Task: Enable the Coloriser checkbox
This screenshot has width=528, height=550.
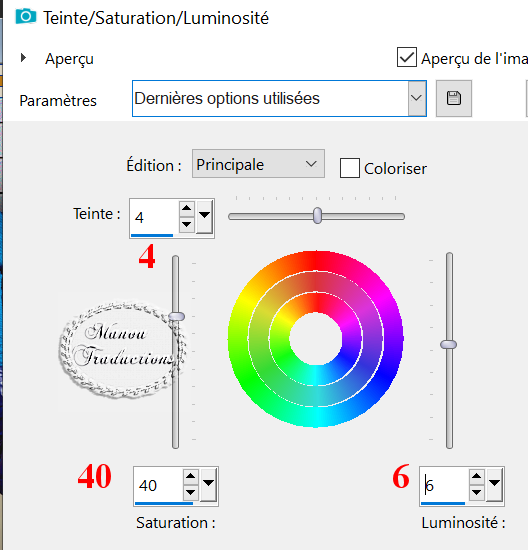Action: pos(349,168)
